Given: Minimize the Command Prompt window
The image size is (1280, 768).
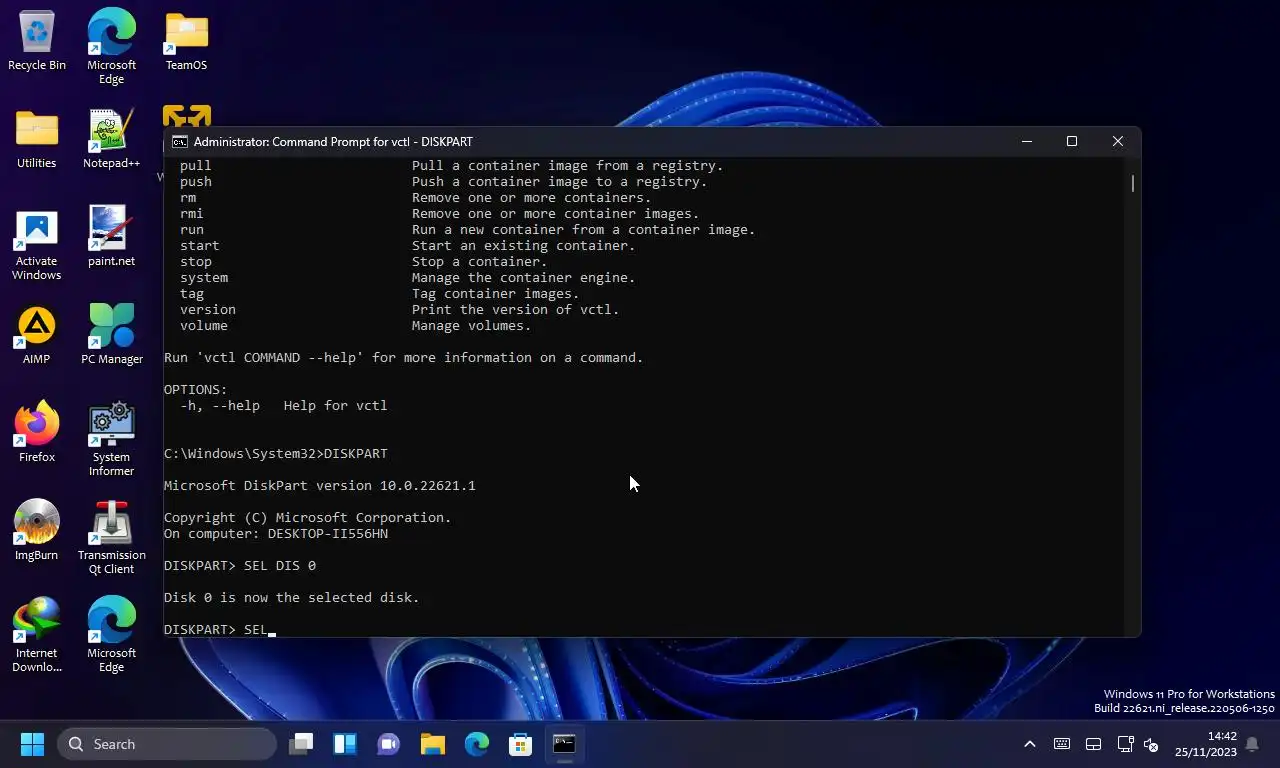Looking at the screenshot, I should 1026,142.
